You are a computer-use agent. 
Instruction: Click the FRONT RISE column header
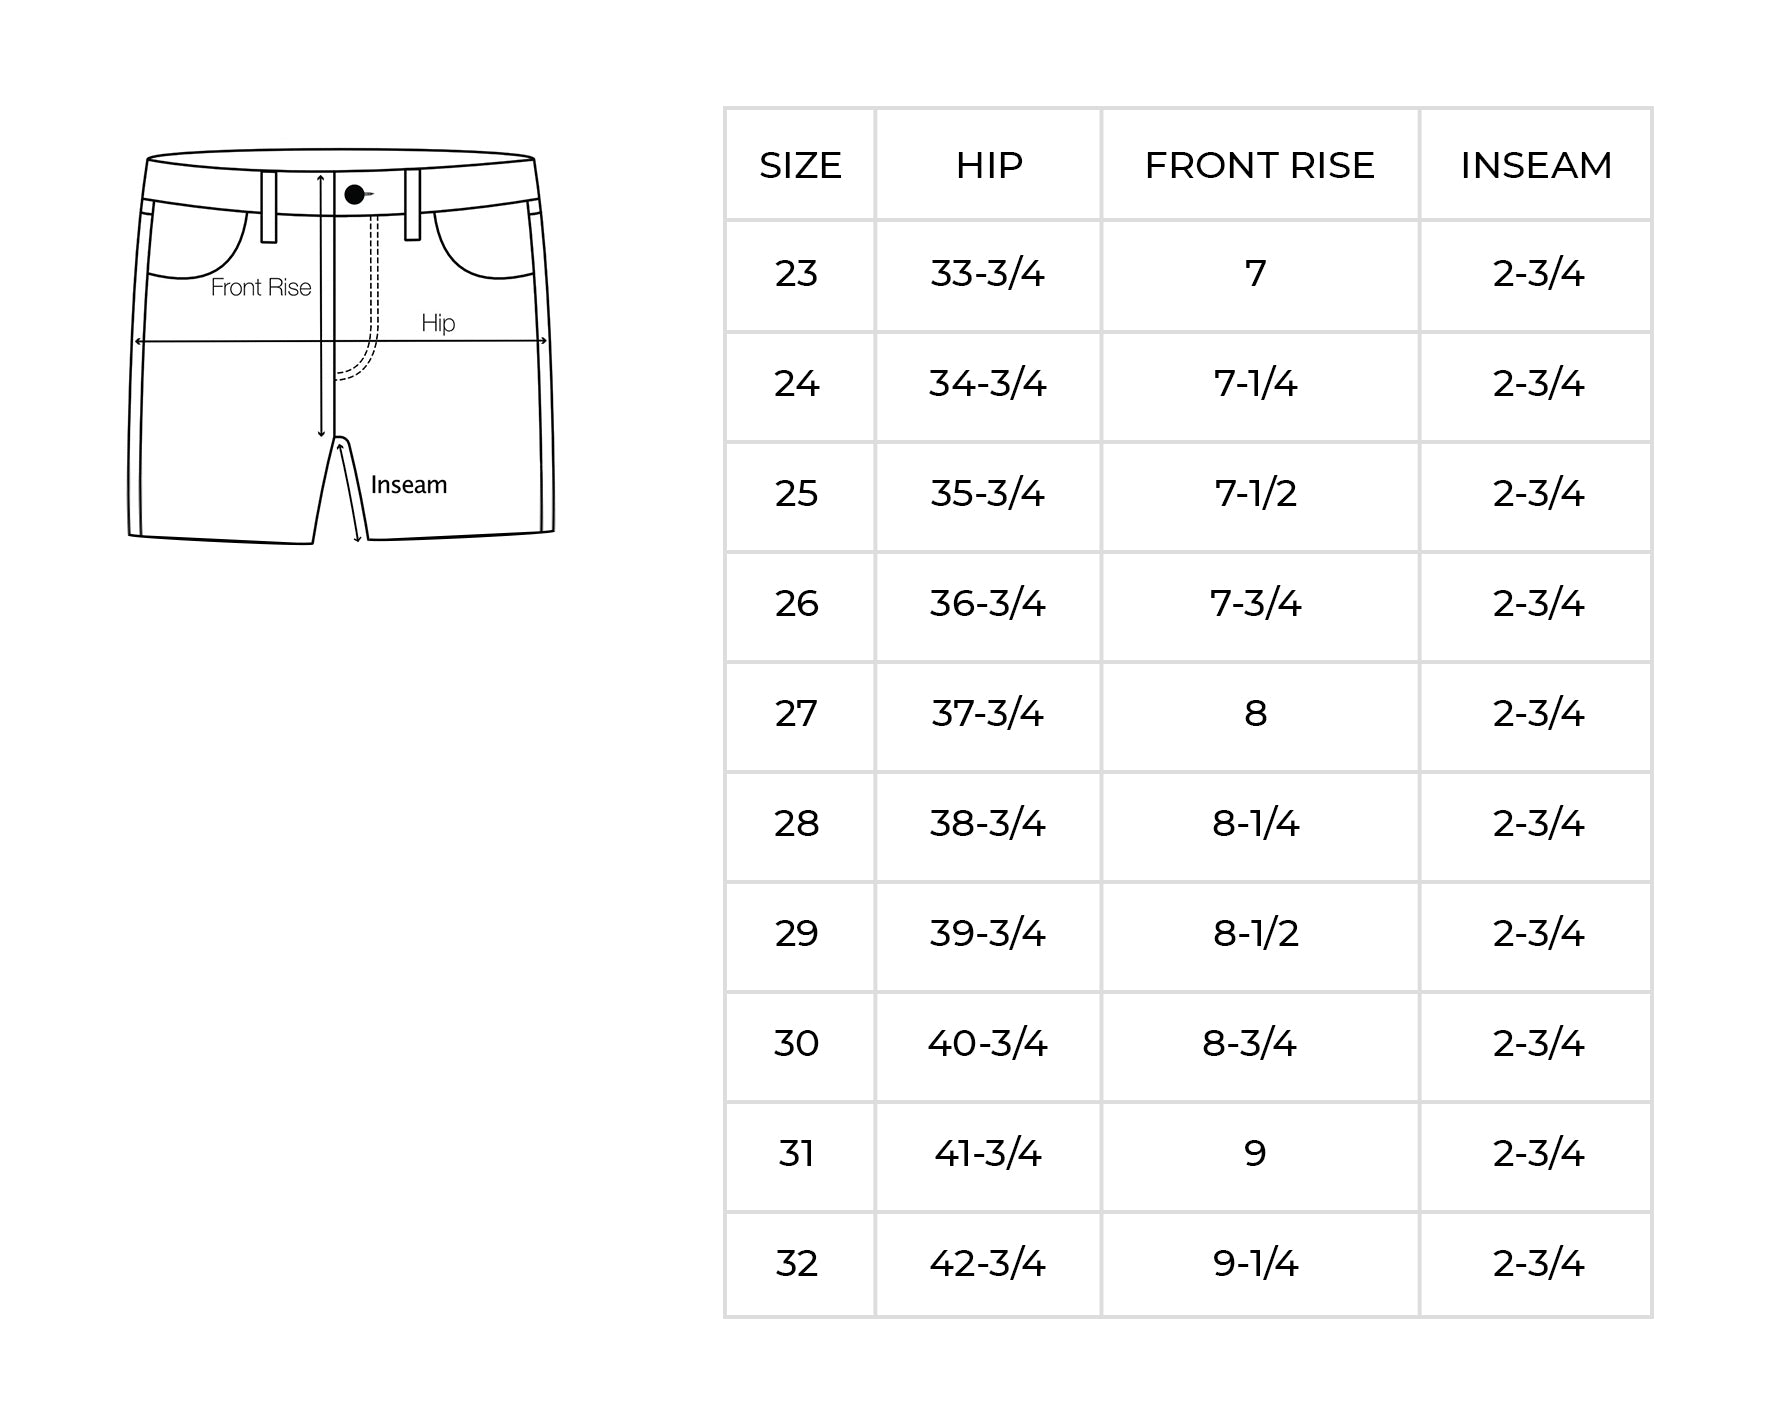(1259, 165)
